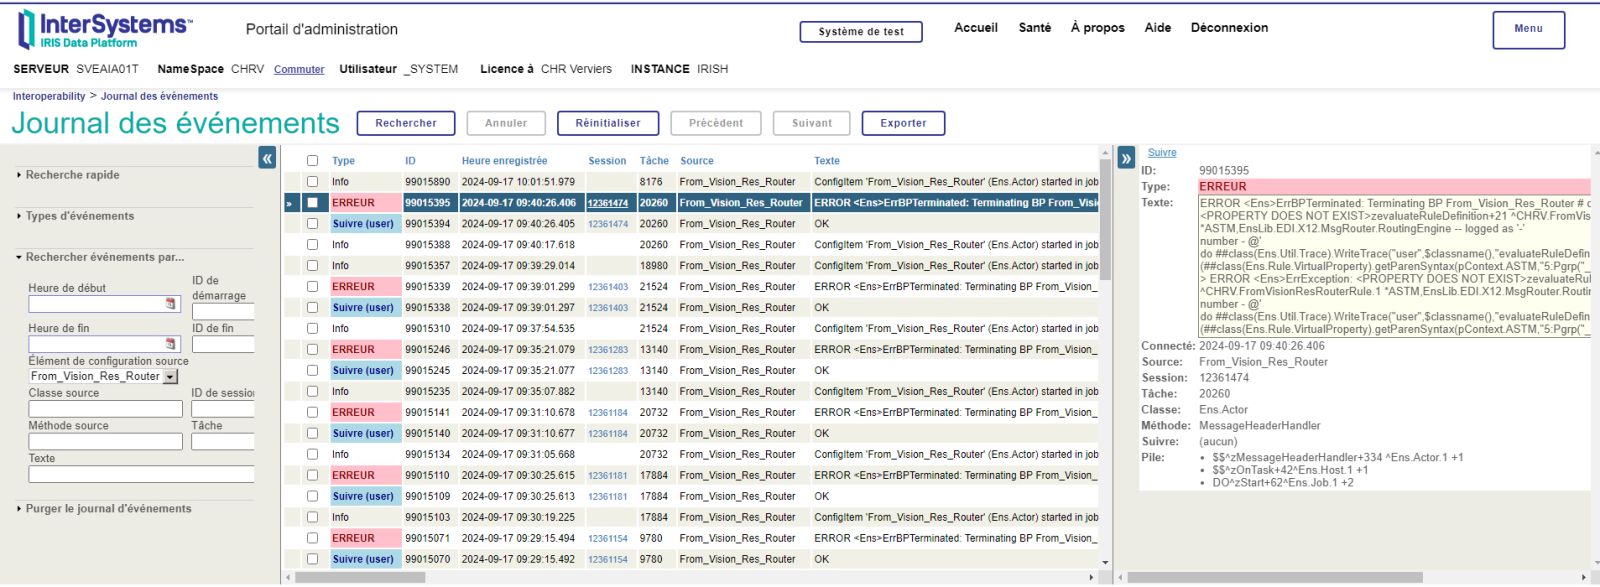Viewport: 1600px width, 587px height.
Task: Open the Menu button at top right
Action: coord(1528,29)
